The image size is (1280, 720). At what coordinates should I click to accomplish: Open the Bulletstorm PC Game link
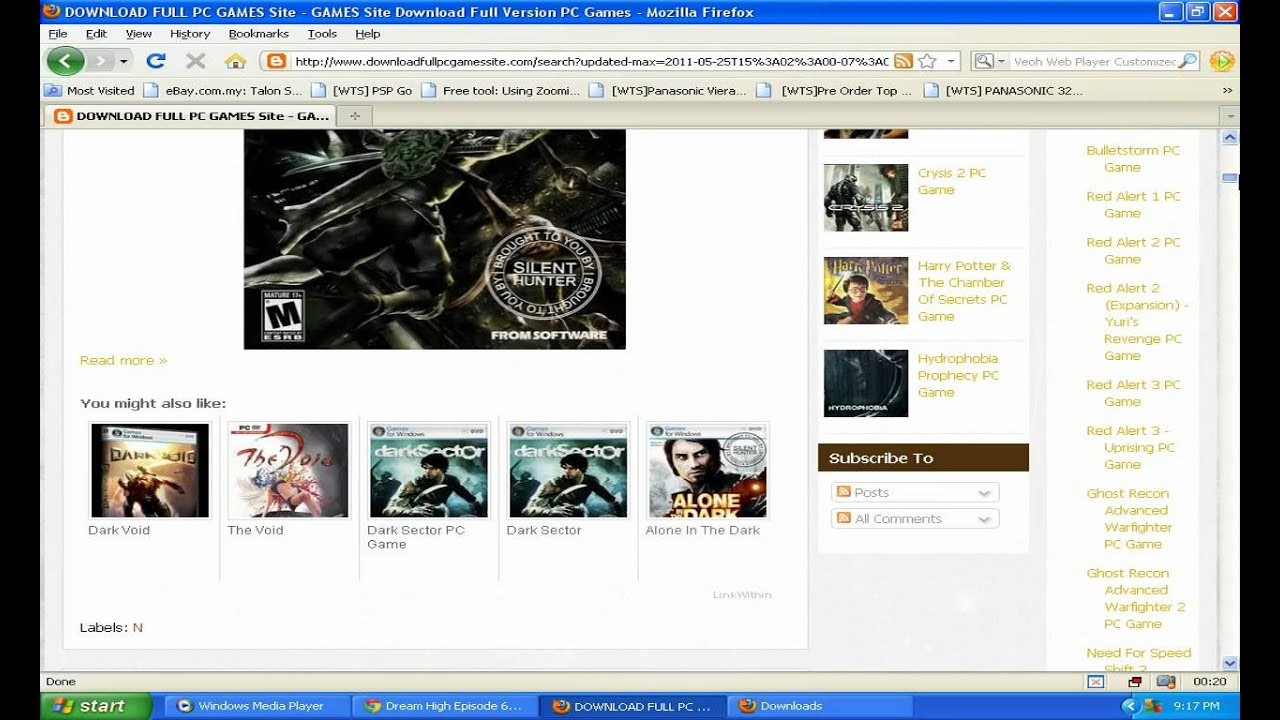tap(1133, 159)
